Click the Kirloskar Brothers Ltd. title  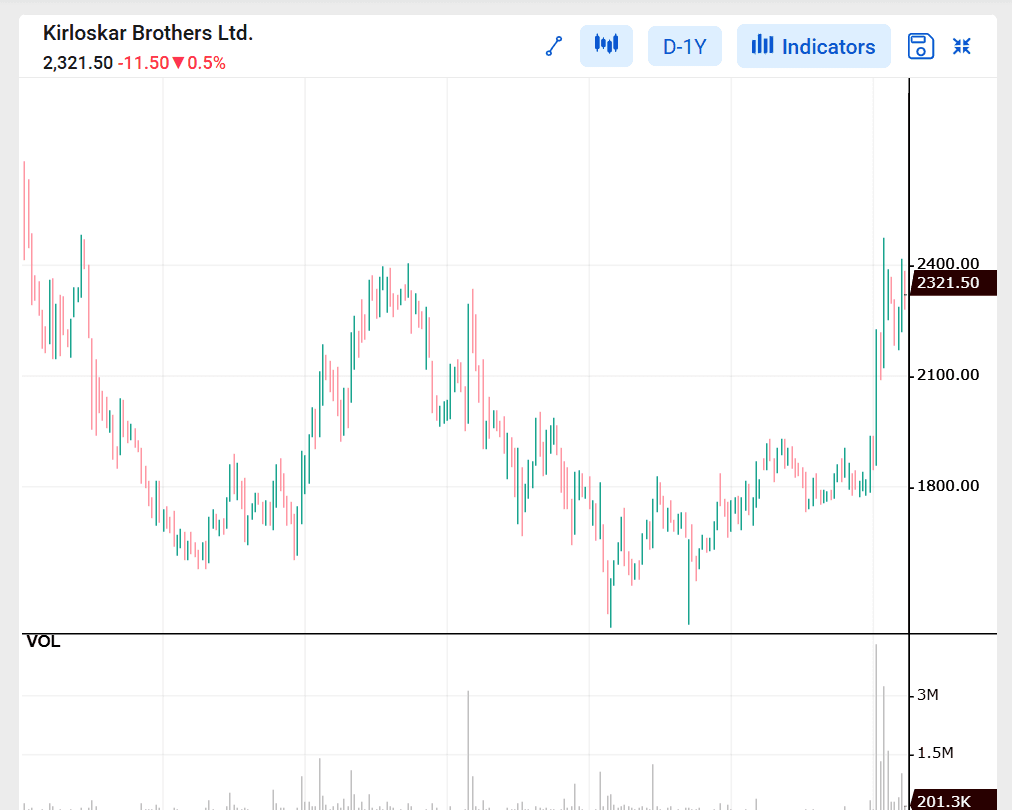tap(148, 33)
